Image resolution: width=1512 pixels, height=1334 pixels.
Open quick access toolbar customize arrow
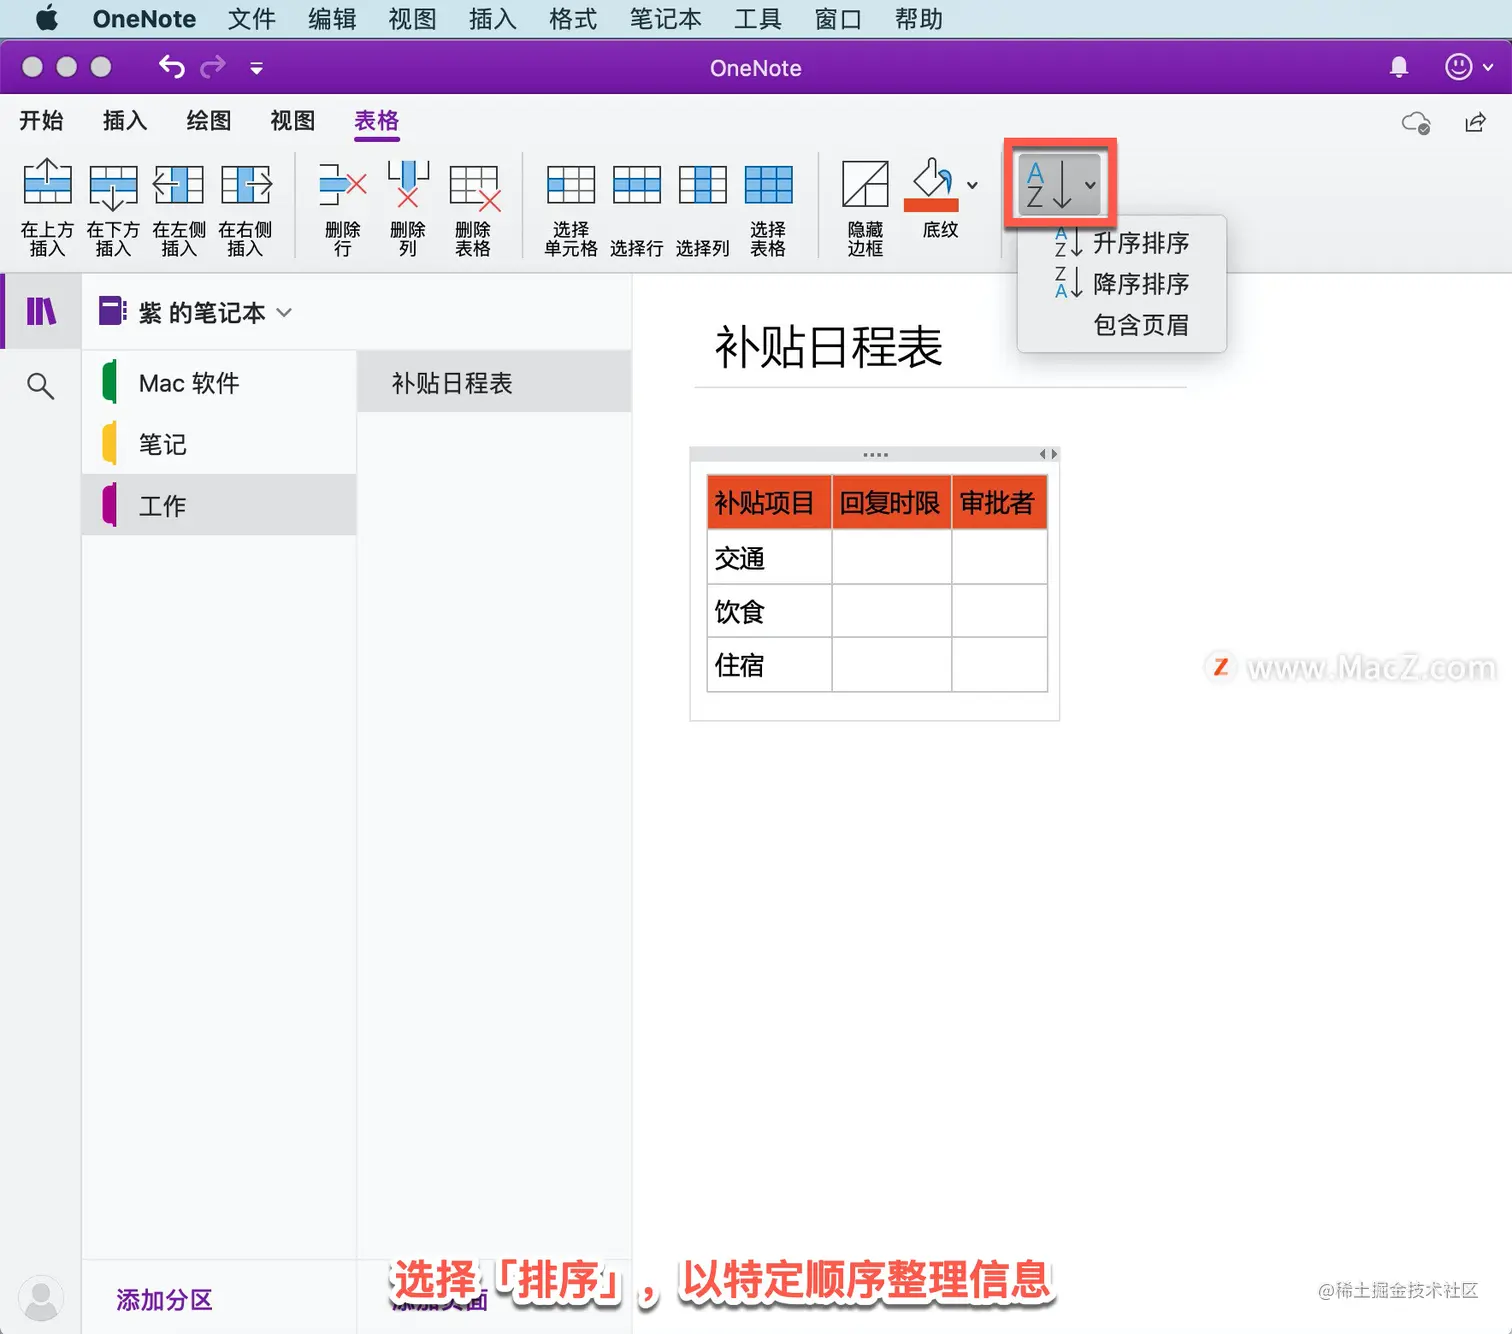tap(257, 69)
